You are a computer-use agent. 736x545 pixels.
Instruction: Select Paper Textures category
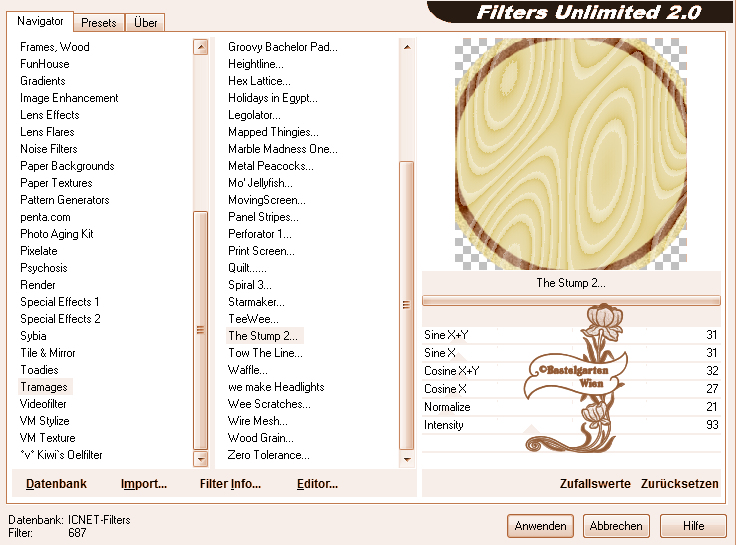(x=56, y=183)
